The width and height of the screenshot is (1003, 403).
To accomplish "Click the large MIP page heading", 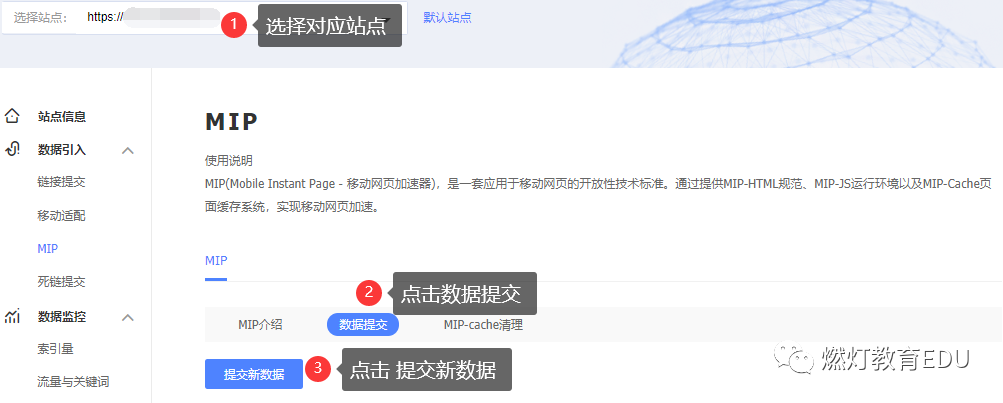I will (x=232, y=122).
